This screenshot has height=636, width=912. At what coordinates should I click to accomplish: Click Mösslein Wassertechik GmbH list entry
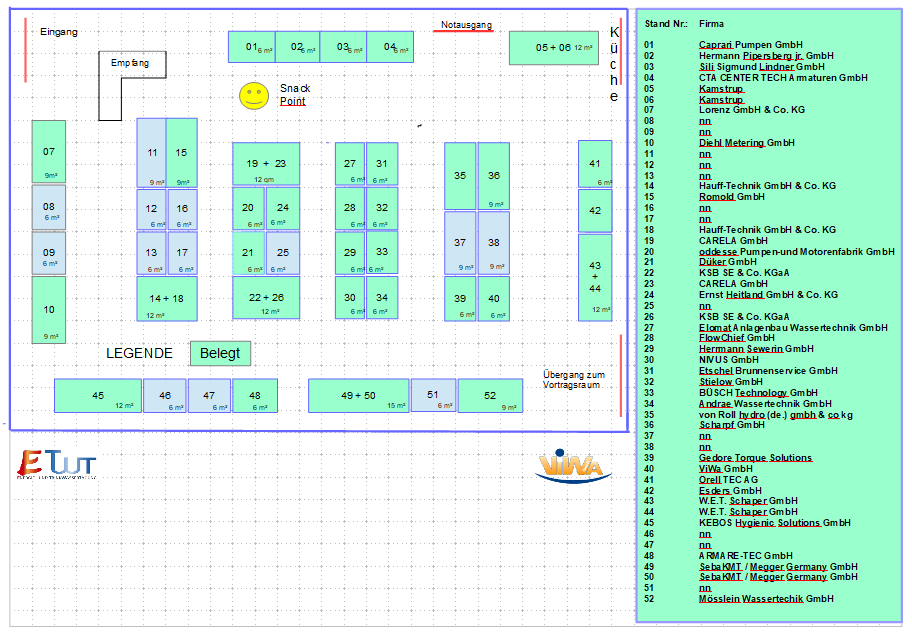(766, 599)
